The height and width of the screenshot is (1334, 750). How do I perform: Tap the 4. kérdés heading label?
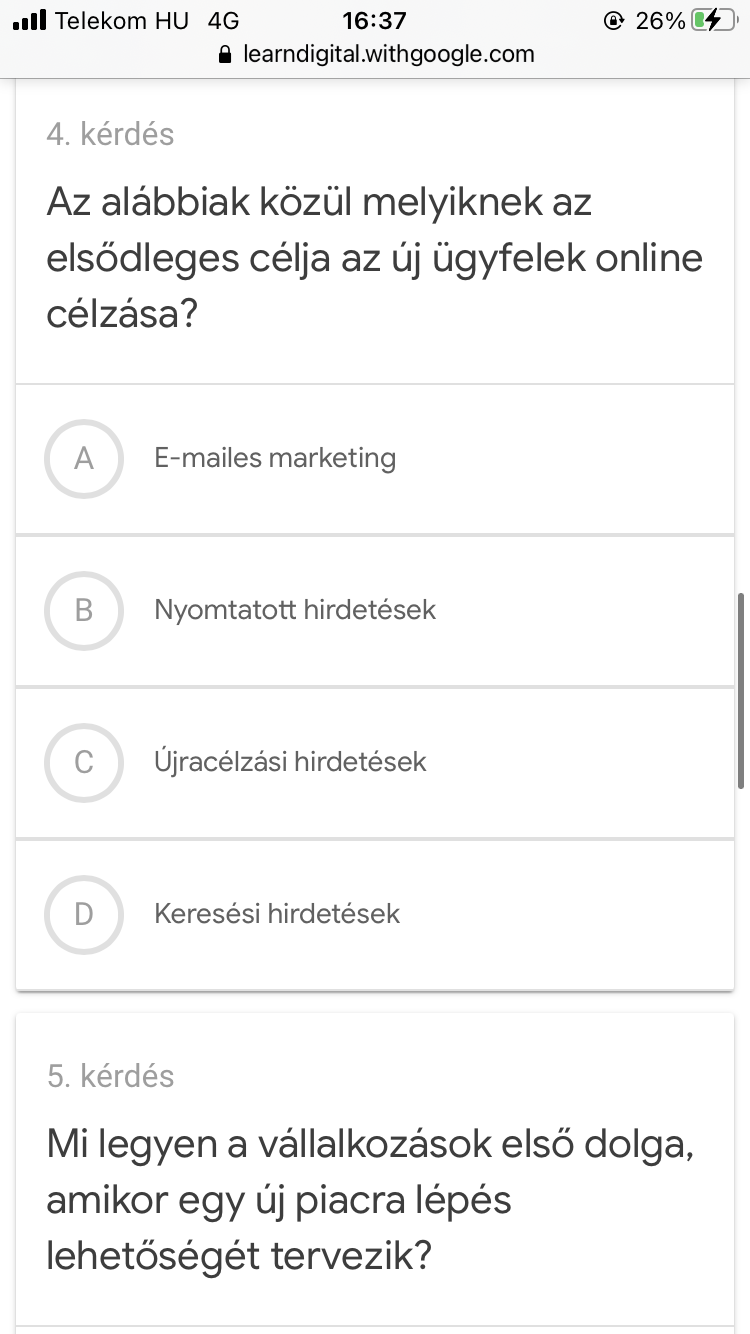point(110,134)
